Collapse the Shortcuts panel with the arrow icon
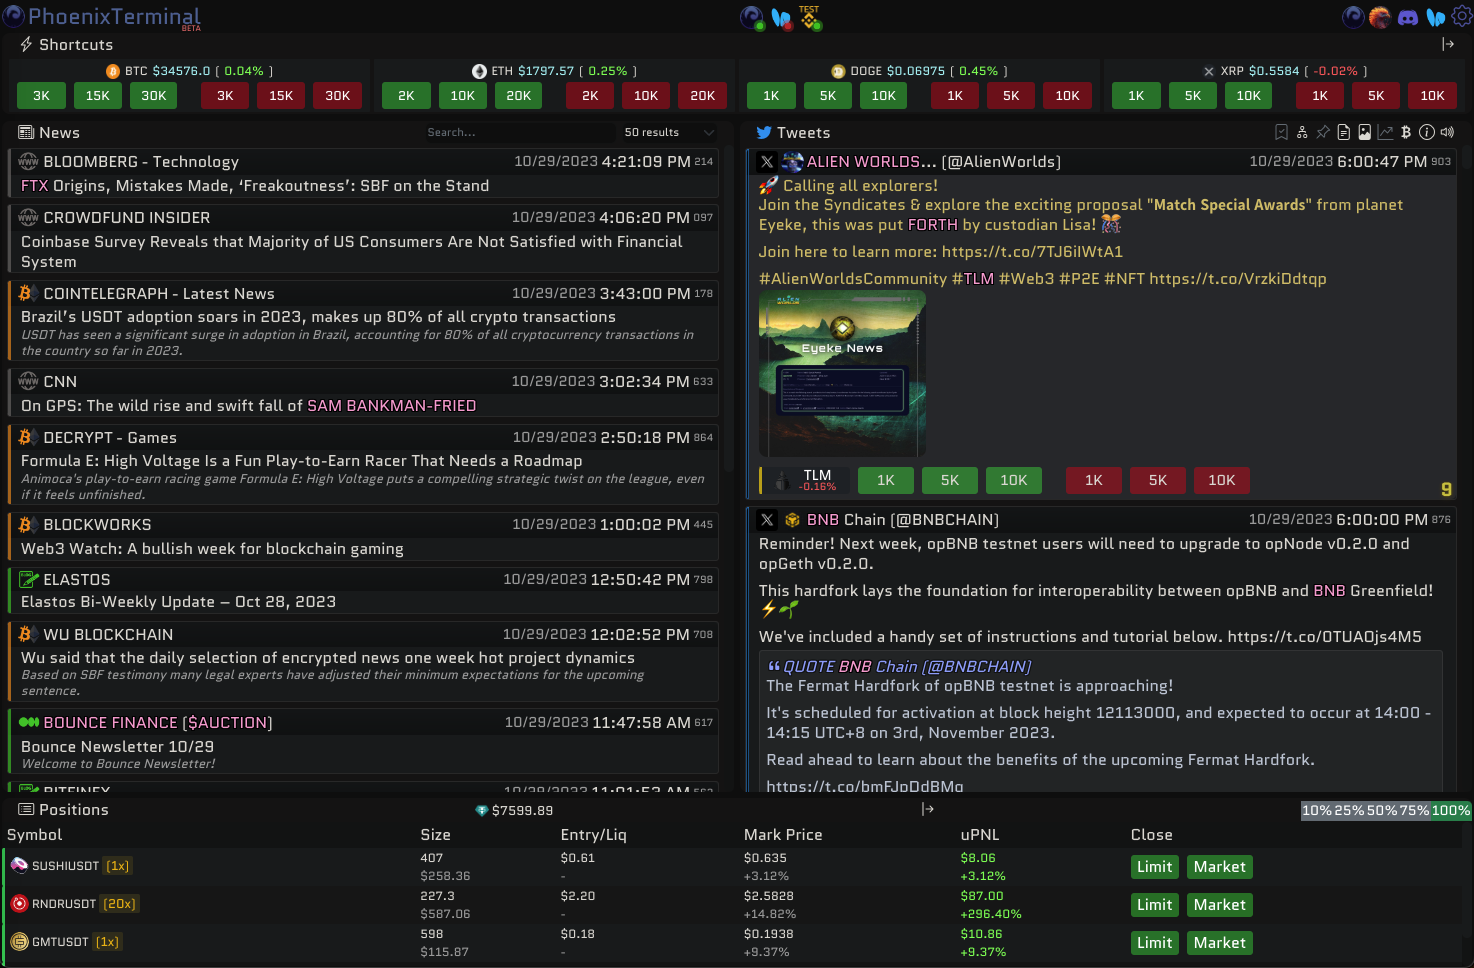1474x968 pixels. 1448,44
